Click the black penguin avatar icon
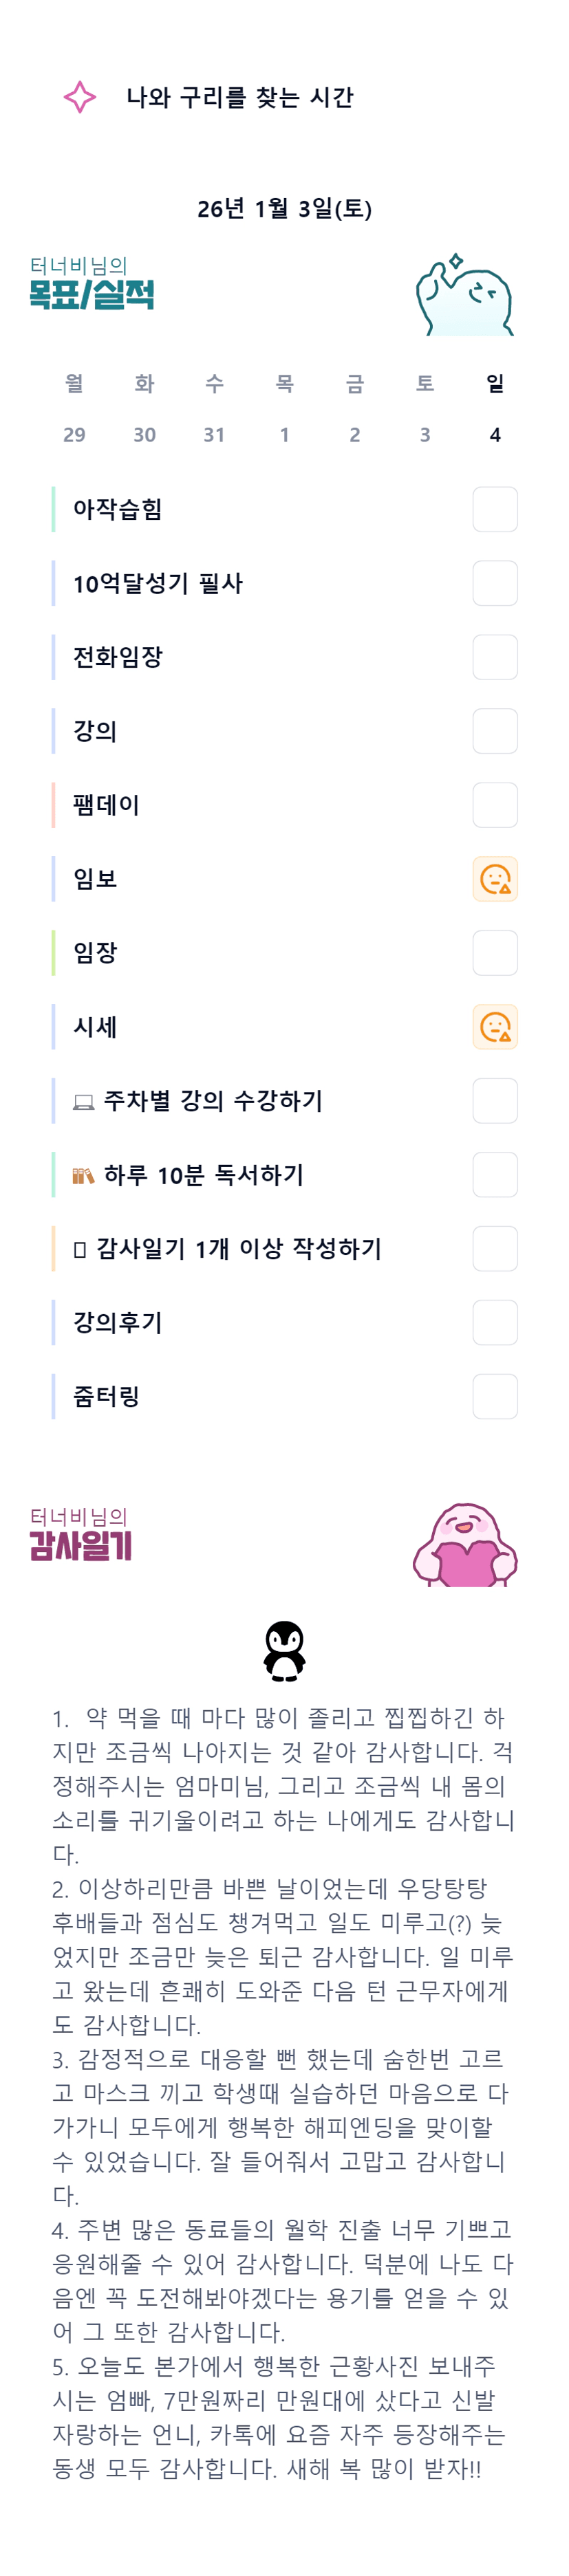The image size is (569, 2576). click(284, 1650)
